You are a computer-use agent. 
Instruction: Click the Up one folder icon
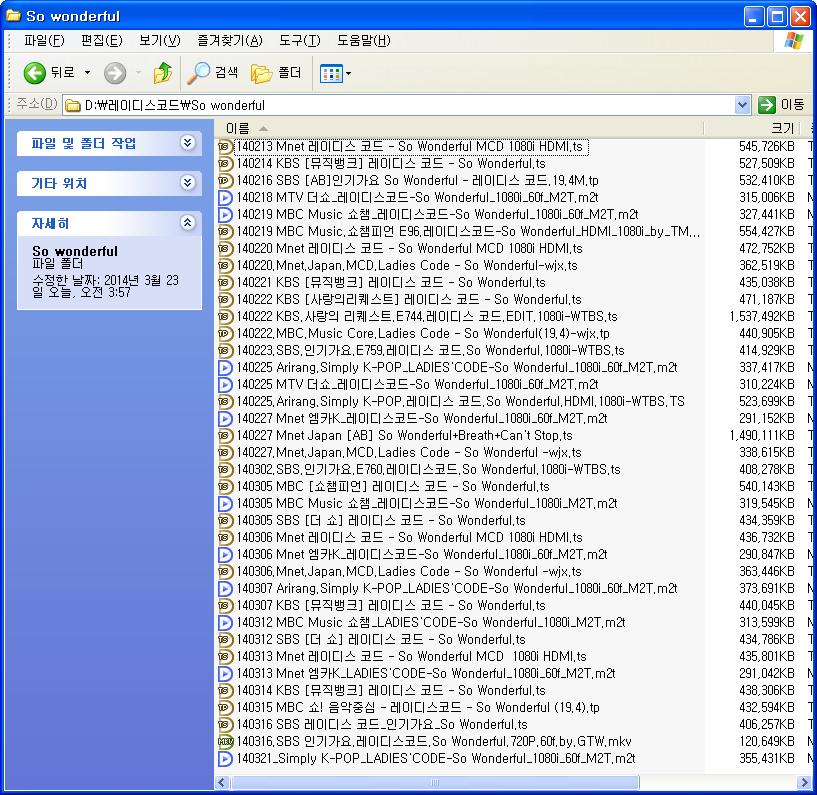[x=163, y=73]
